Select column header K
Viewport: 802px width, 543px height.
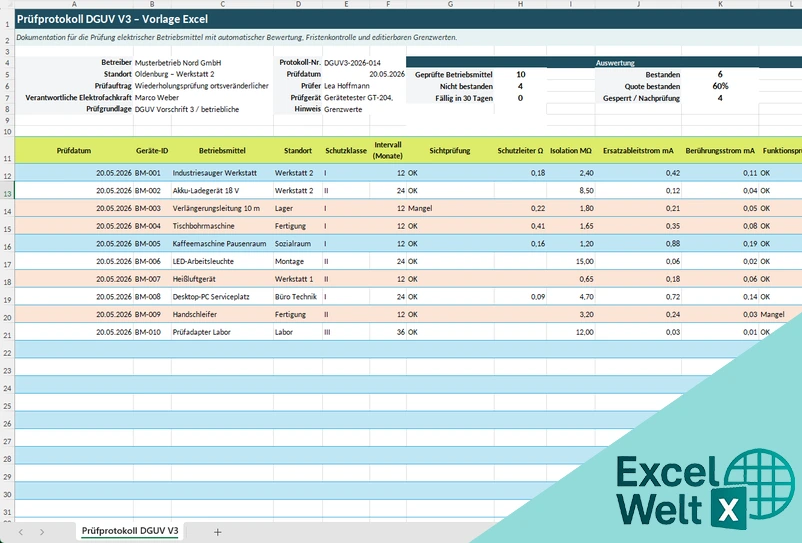(720, 4)
